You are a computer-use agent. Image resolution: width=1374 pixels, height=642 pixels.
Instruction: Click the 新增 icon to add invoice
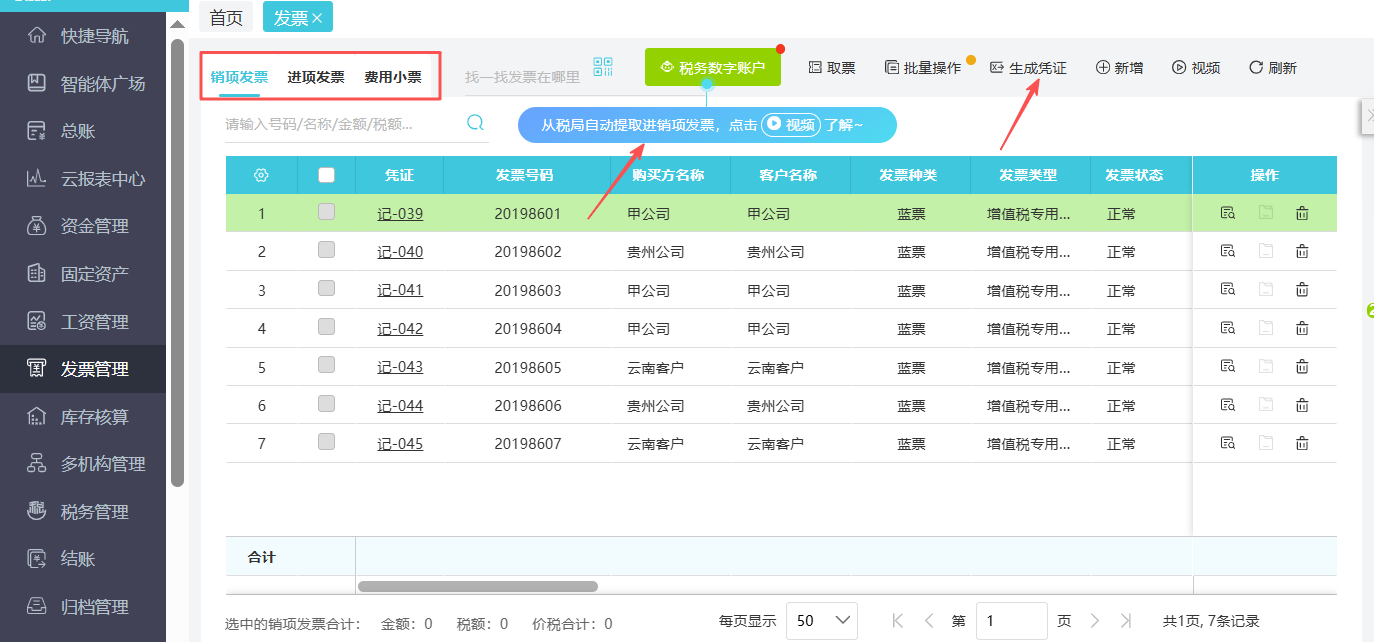coord(1119,67)
